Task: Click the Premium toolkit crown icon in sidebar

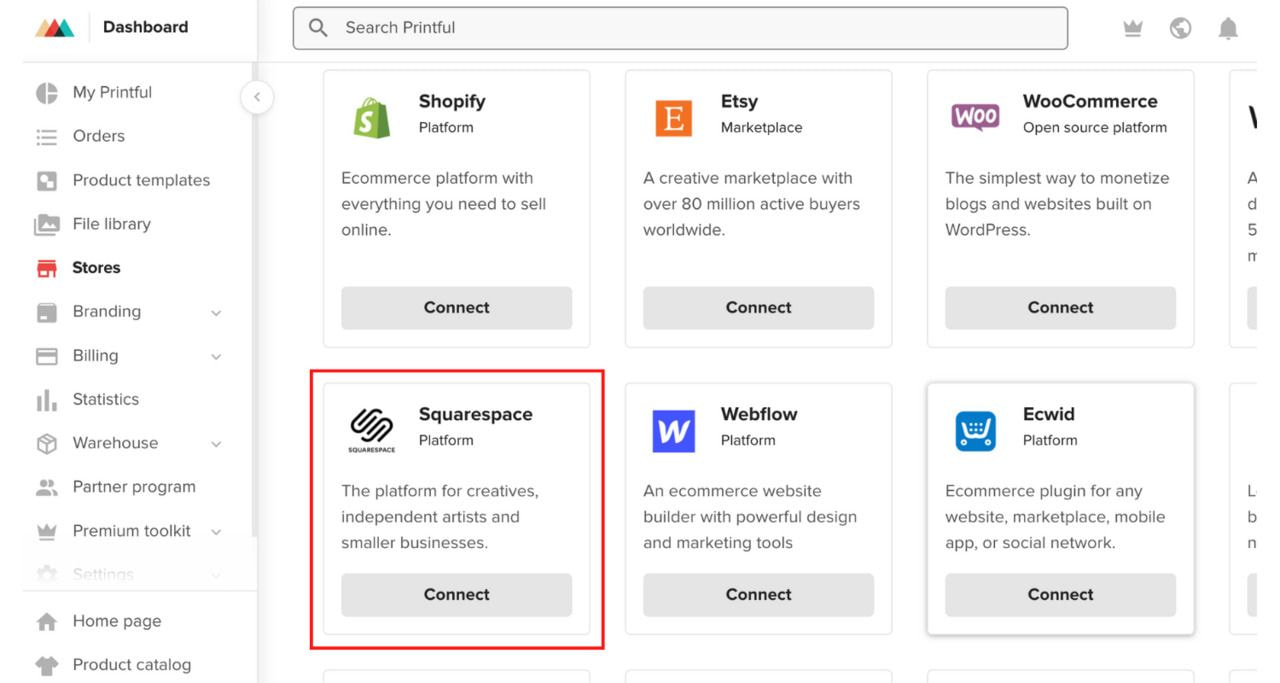Action: pyautogui.click(x=47, y=532)
